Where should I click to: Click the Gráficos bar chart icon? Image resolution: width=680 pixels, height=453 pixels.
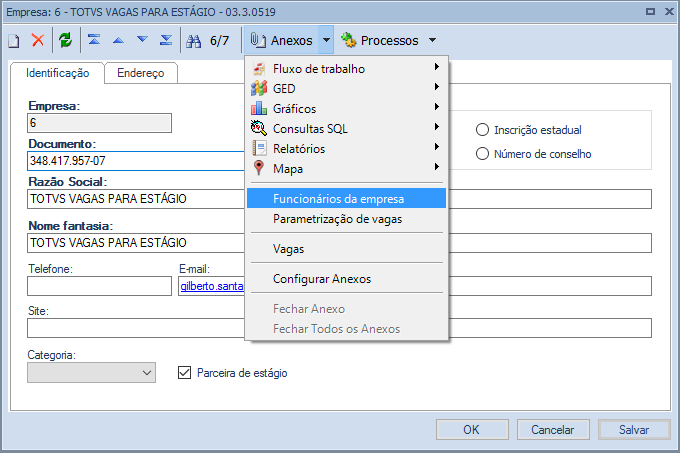(259, 108)
